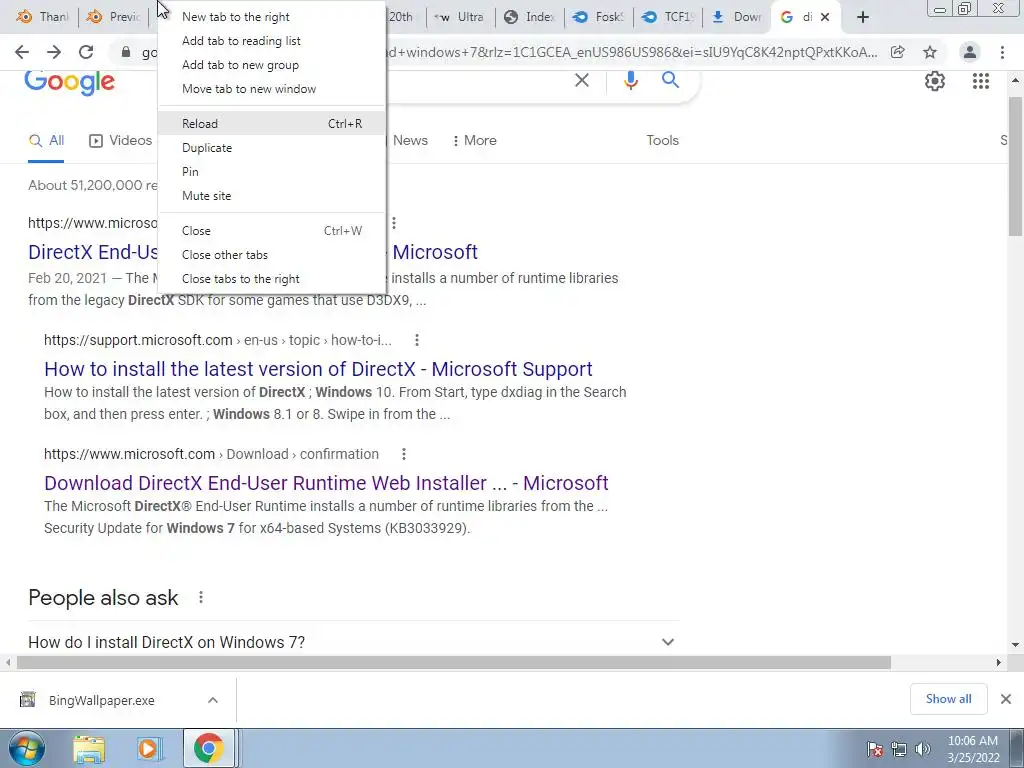Screen dimensions: 1024x768
Task: Open 'How to install the latest version of DirectX' result
Action: click(x=318, y=369)
